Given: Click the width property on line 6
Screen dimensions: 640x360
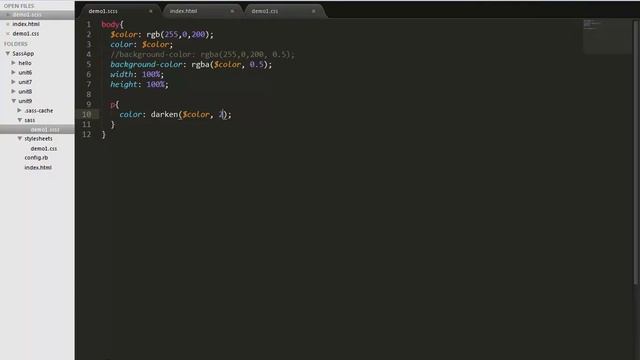Looking at the screenshot, I should point(122,74).
